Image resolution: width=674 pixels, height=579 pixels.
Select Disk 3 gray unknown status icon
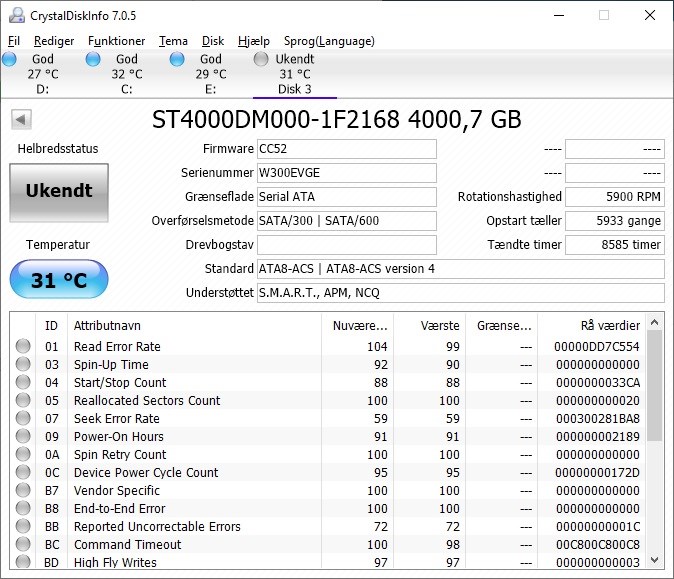(x=260, y=59)
